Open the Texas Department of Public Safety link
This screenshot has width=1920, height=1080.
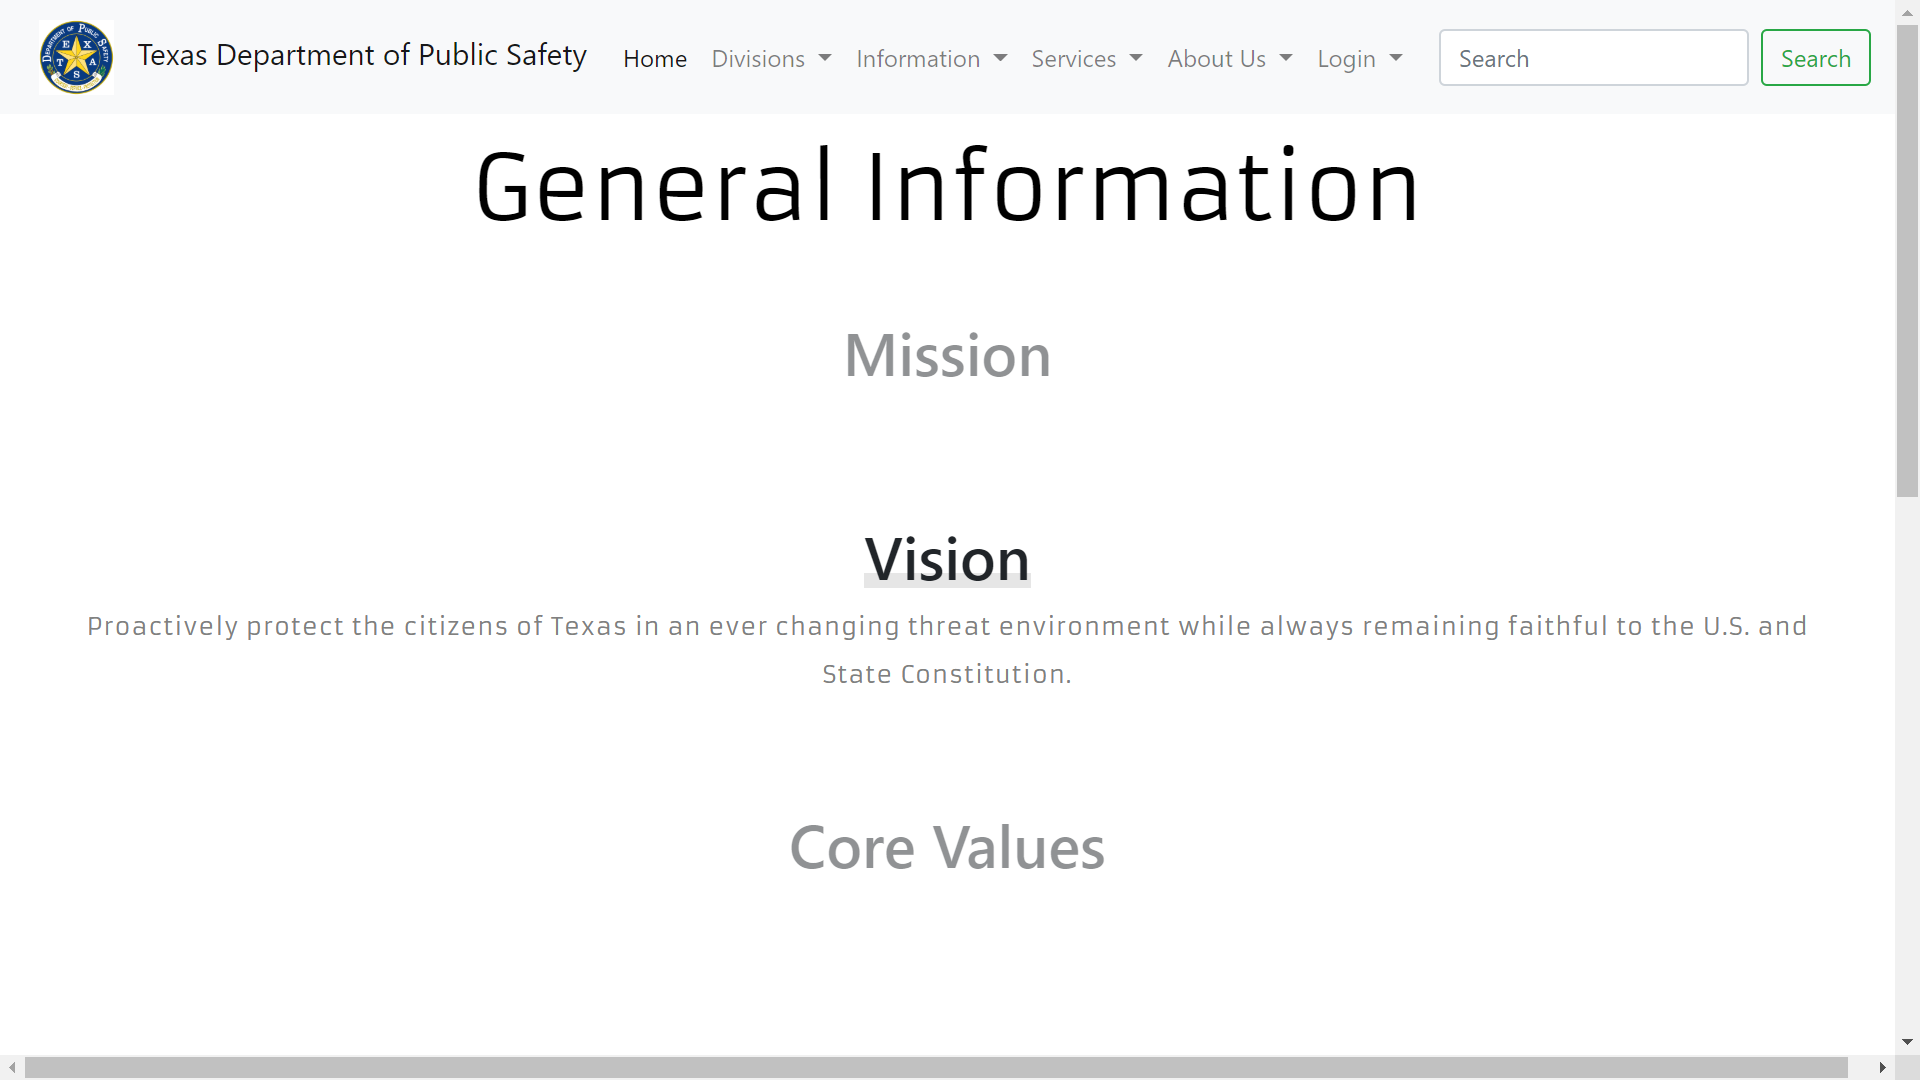click(362, 55)
